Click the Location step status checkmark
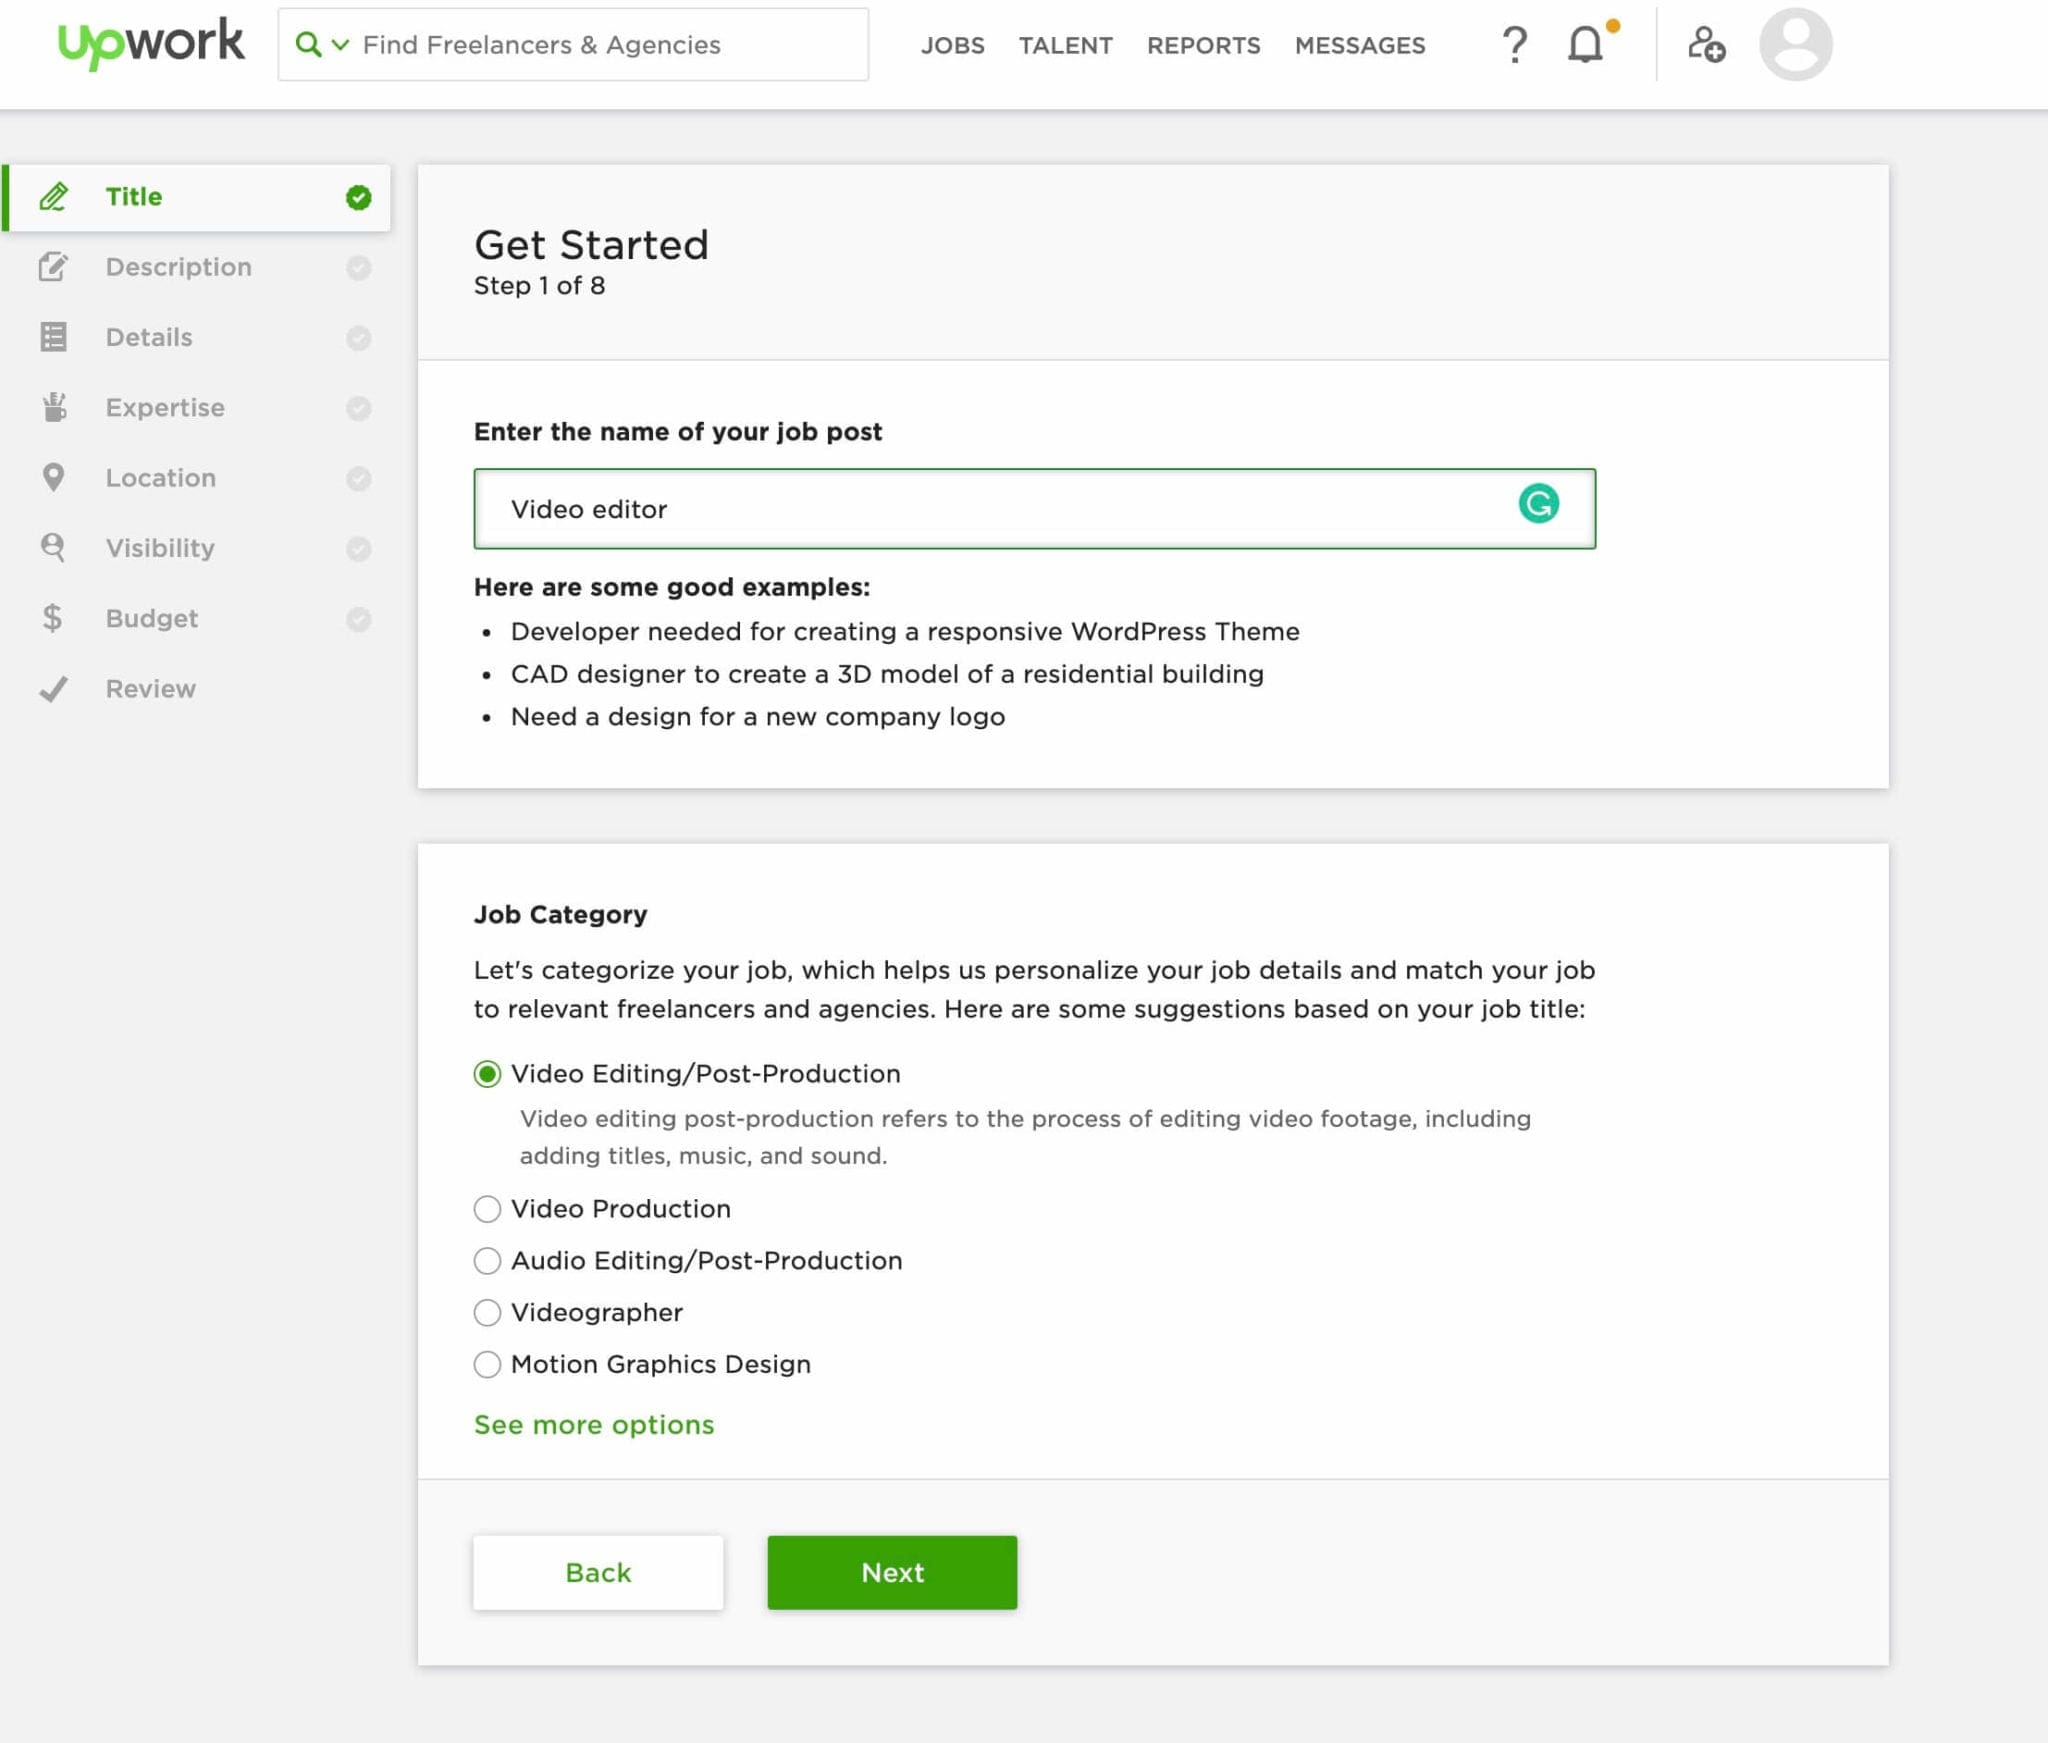The width and height of the screenshot is (2048, 1743). [x=358, y=479]
